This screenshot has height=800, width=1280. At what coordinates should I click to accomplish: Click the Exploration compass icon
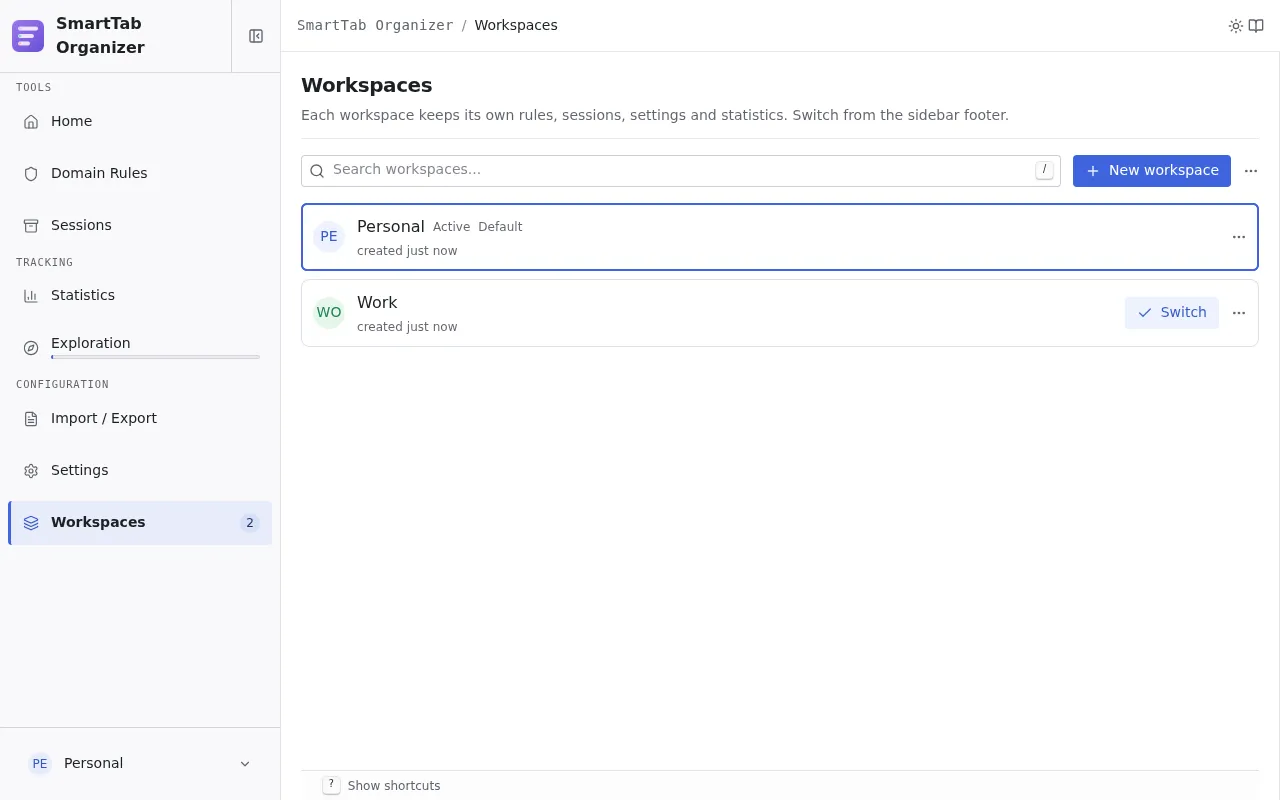[31, 348]
